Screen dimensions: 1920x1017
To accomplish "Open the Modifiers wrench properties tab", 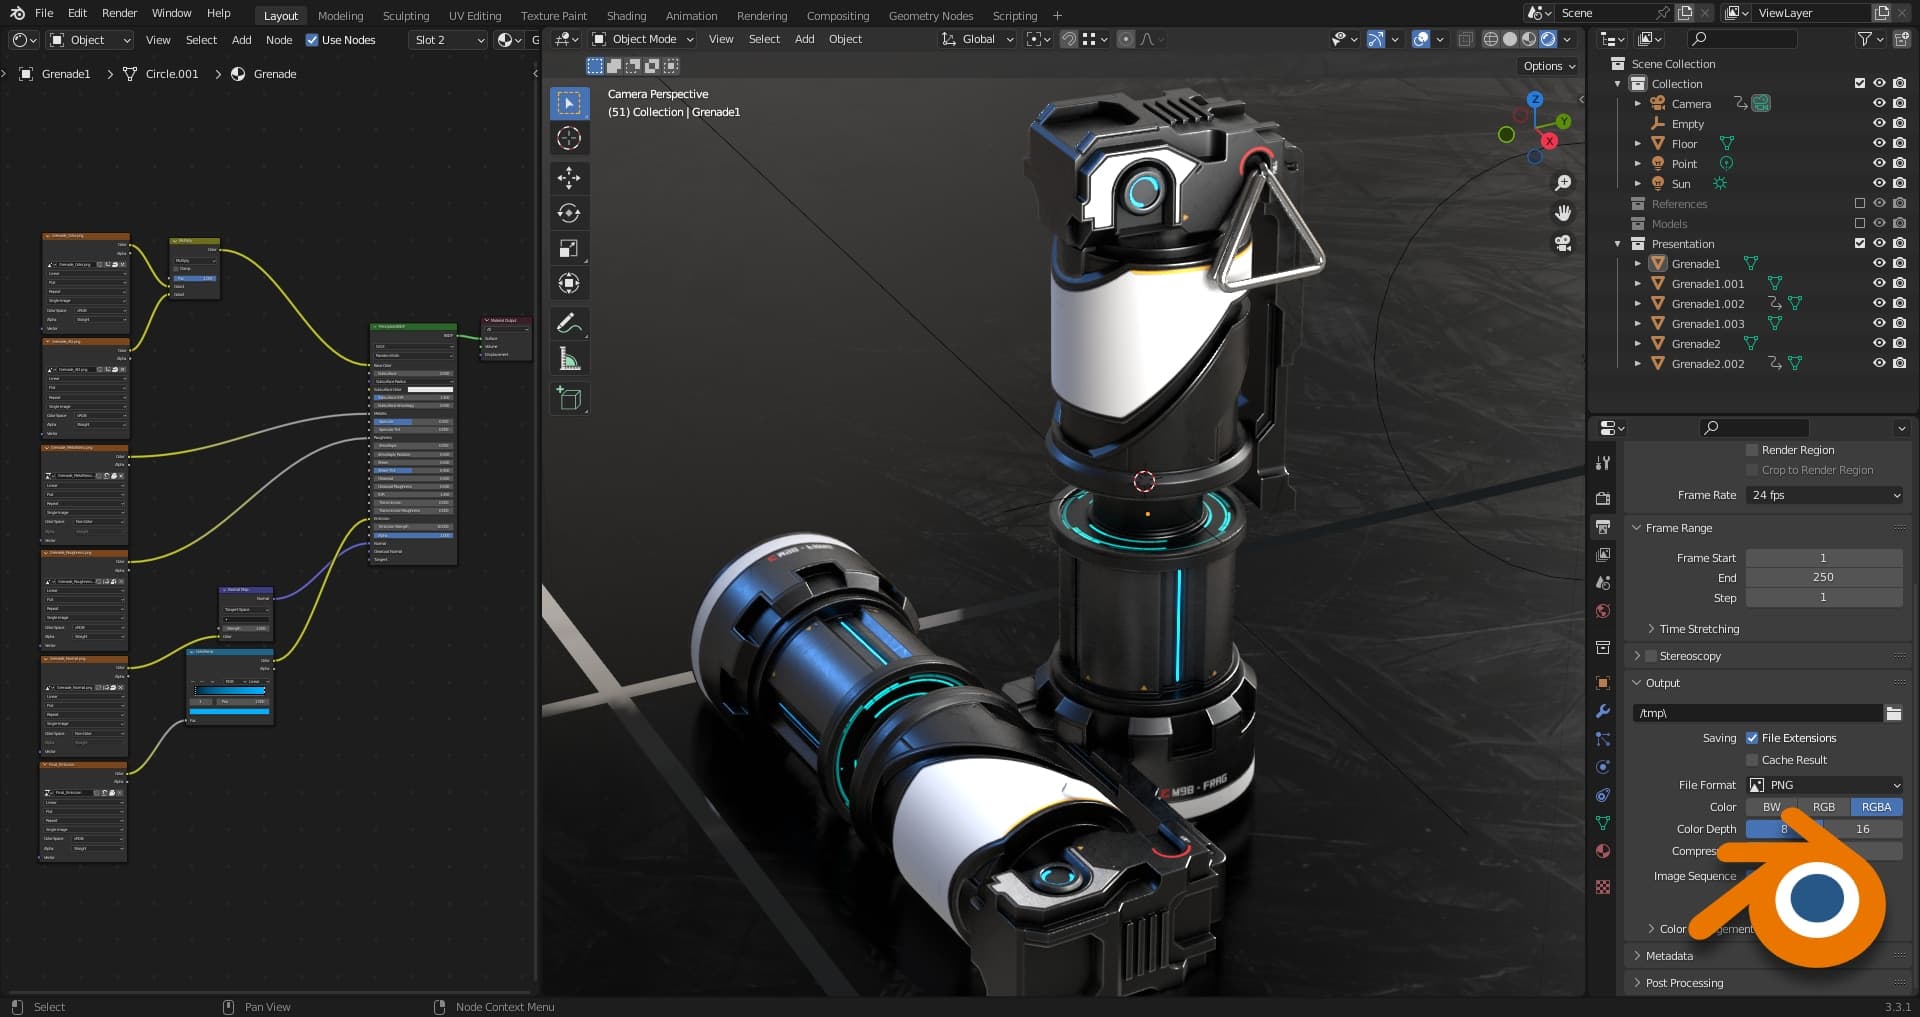I will (x=1603, y=711).
